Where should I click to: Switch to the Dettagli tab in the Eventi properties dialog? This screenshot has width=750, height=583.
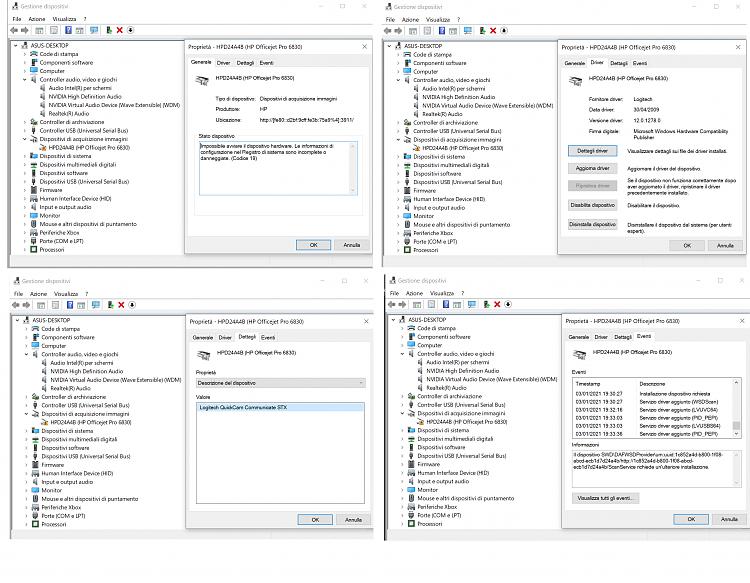pos(623,337)
